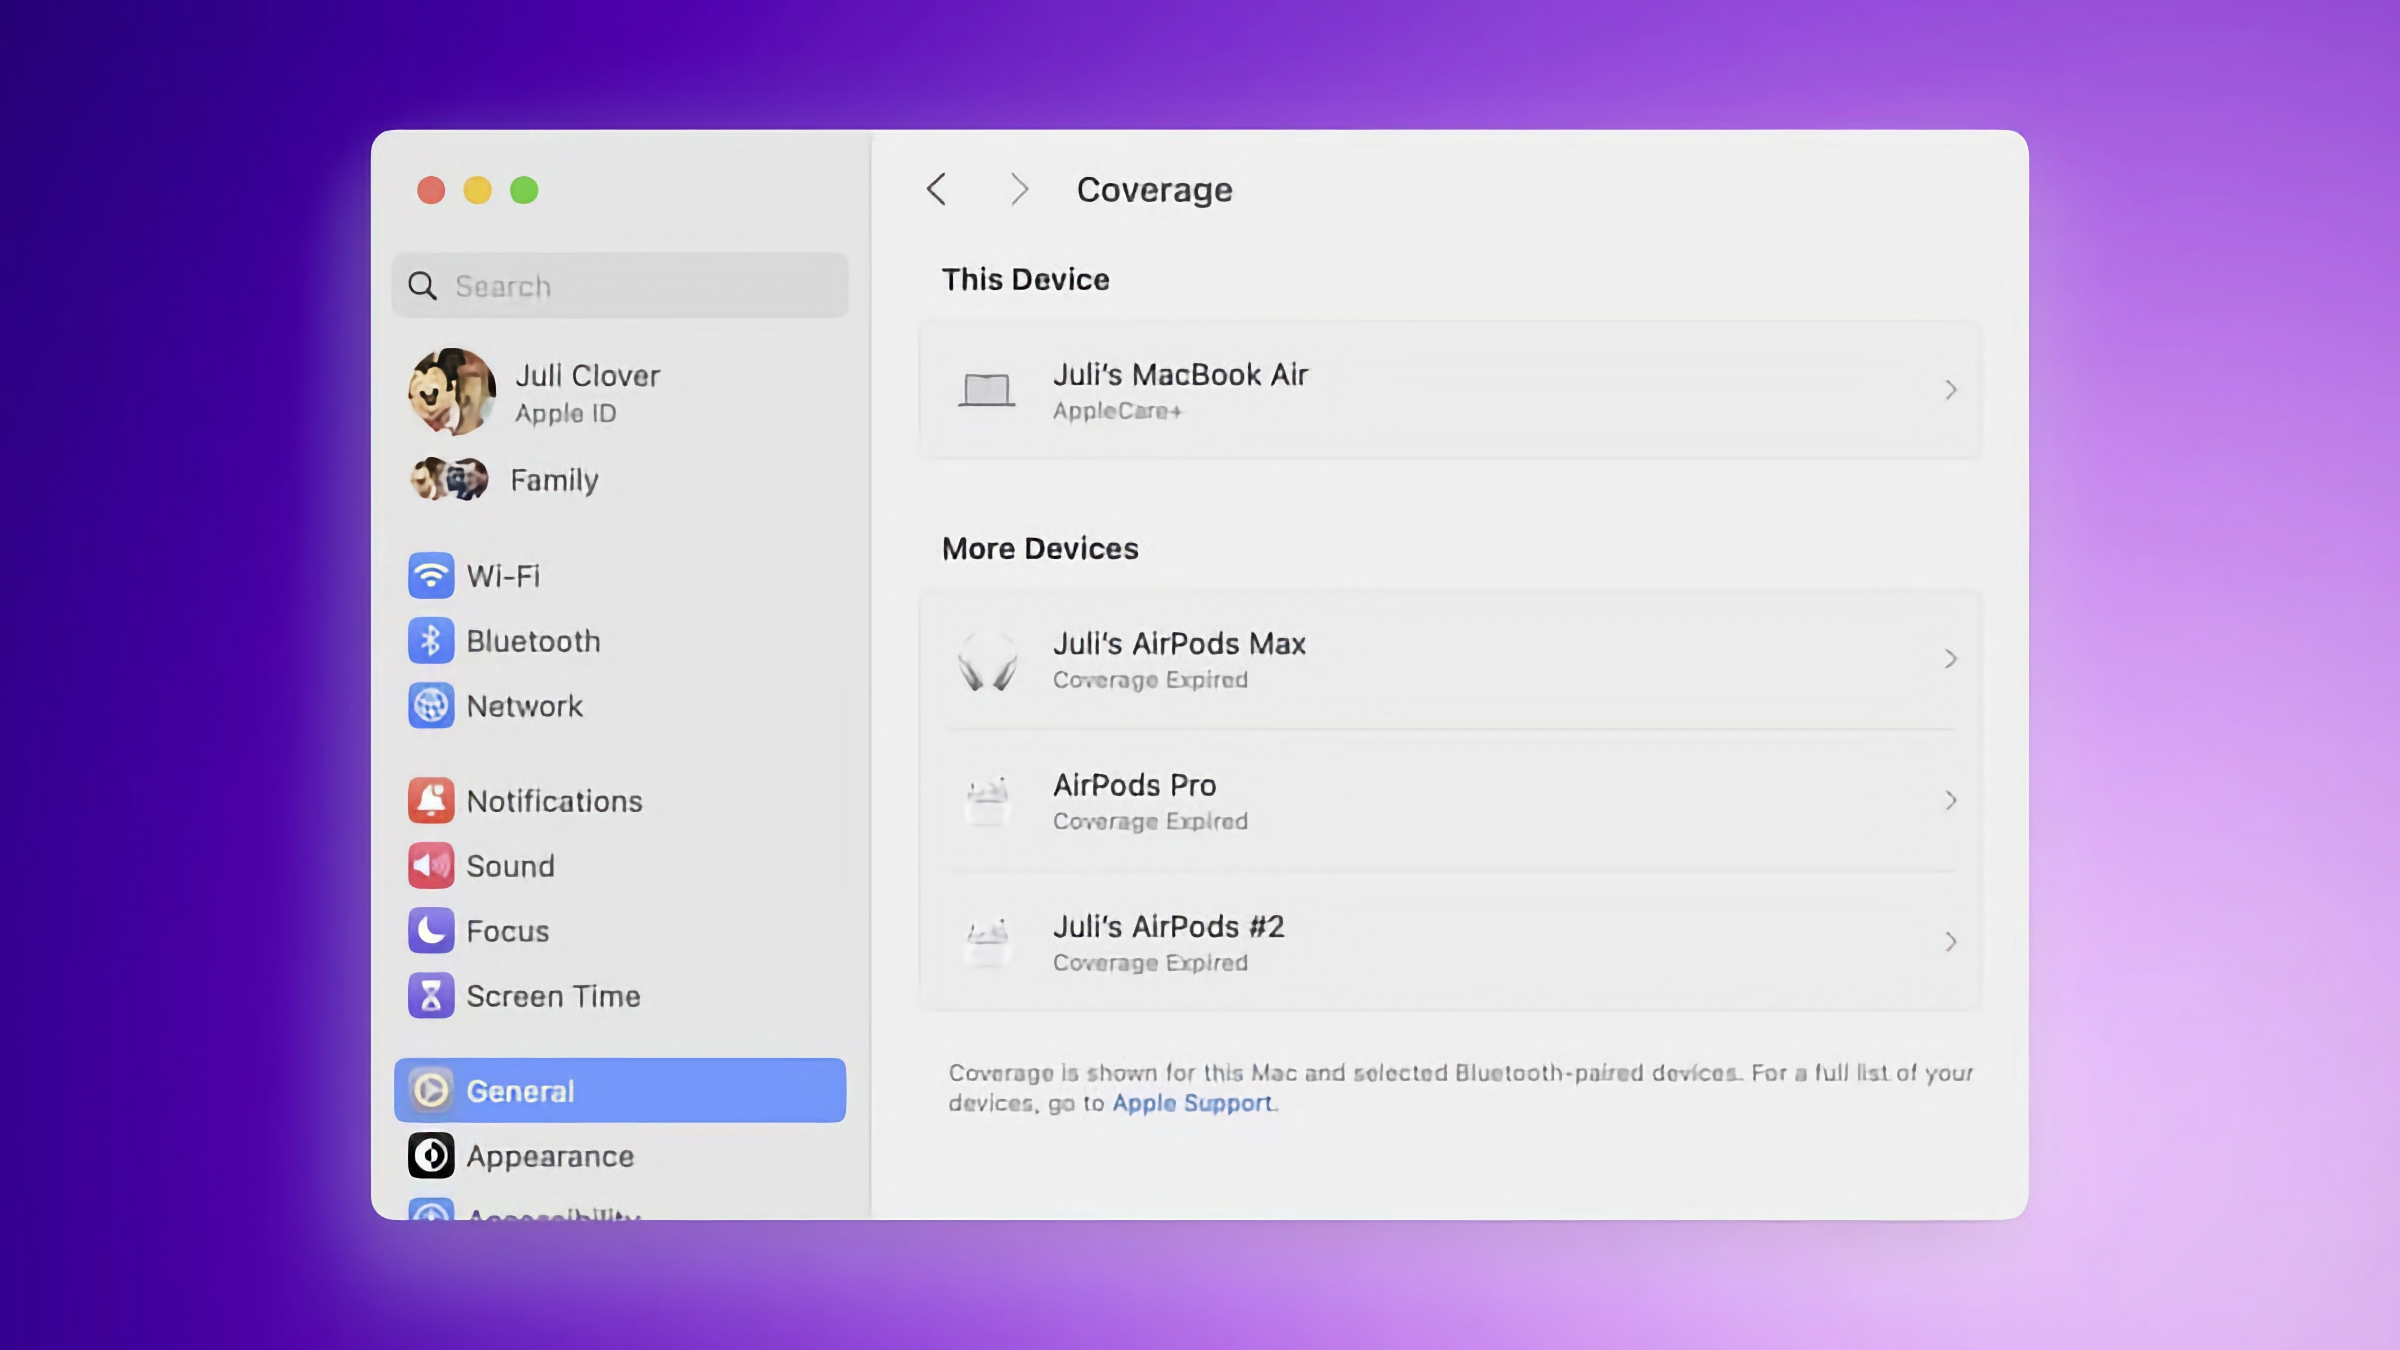Open Juli Clover Apple ID profile picture
This screenshot has width=2400, height=1350.
tap(452, 392)
